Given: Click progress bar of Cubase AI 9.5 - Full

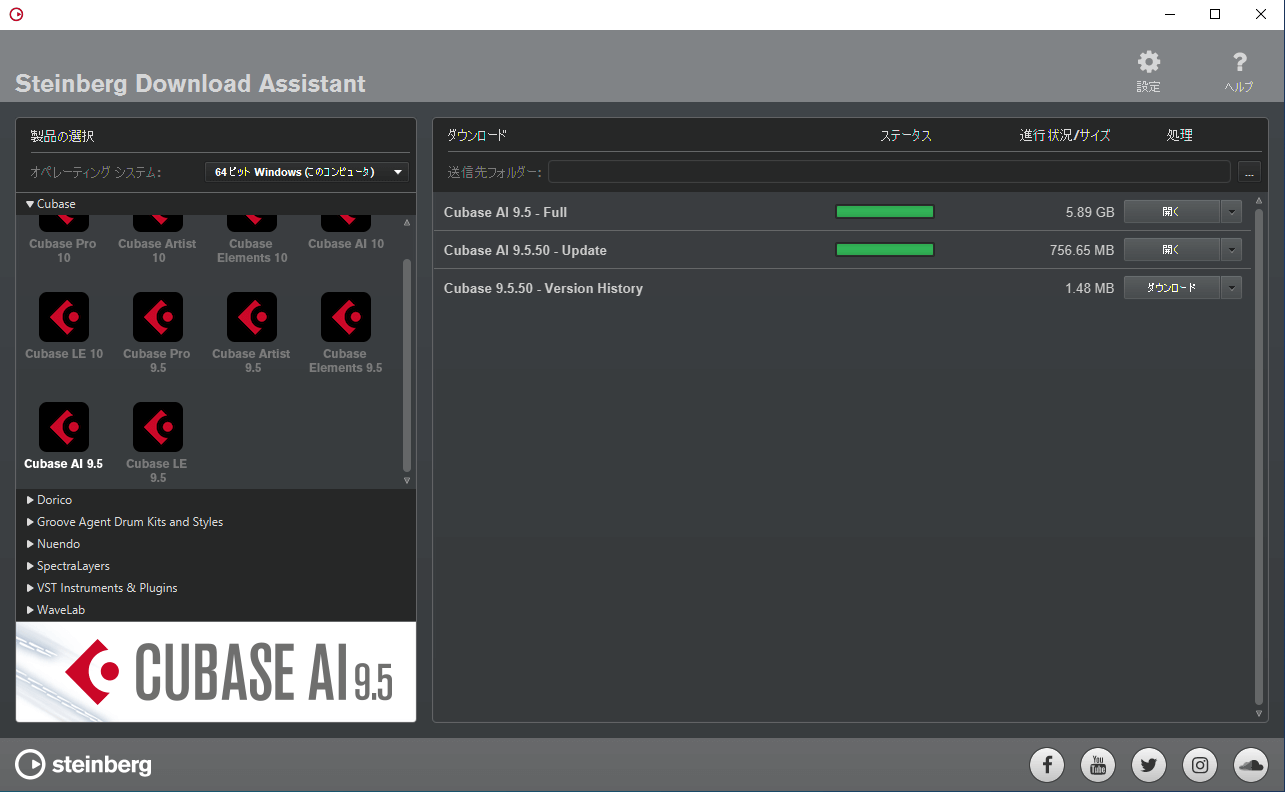Looking at the screenshot, I should (885, 212).
